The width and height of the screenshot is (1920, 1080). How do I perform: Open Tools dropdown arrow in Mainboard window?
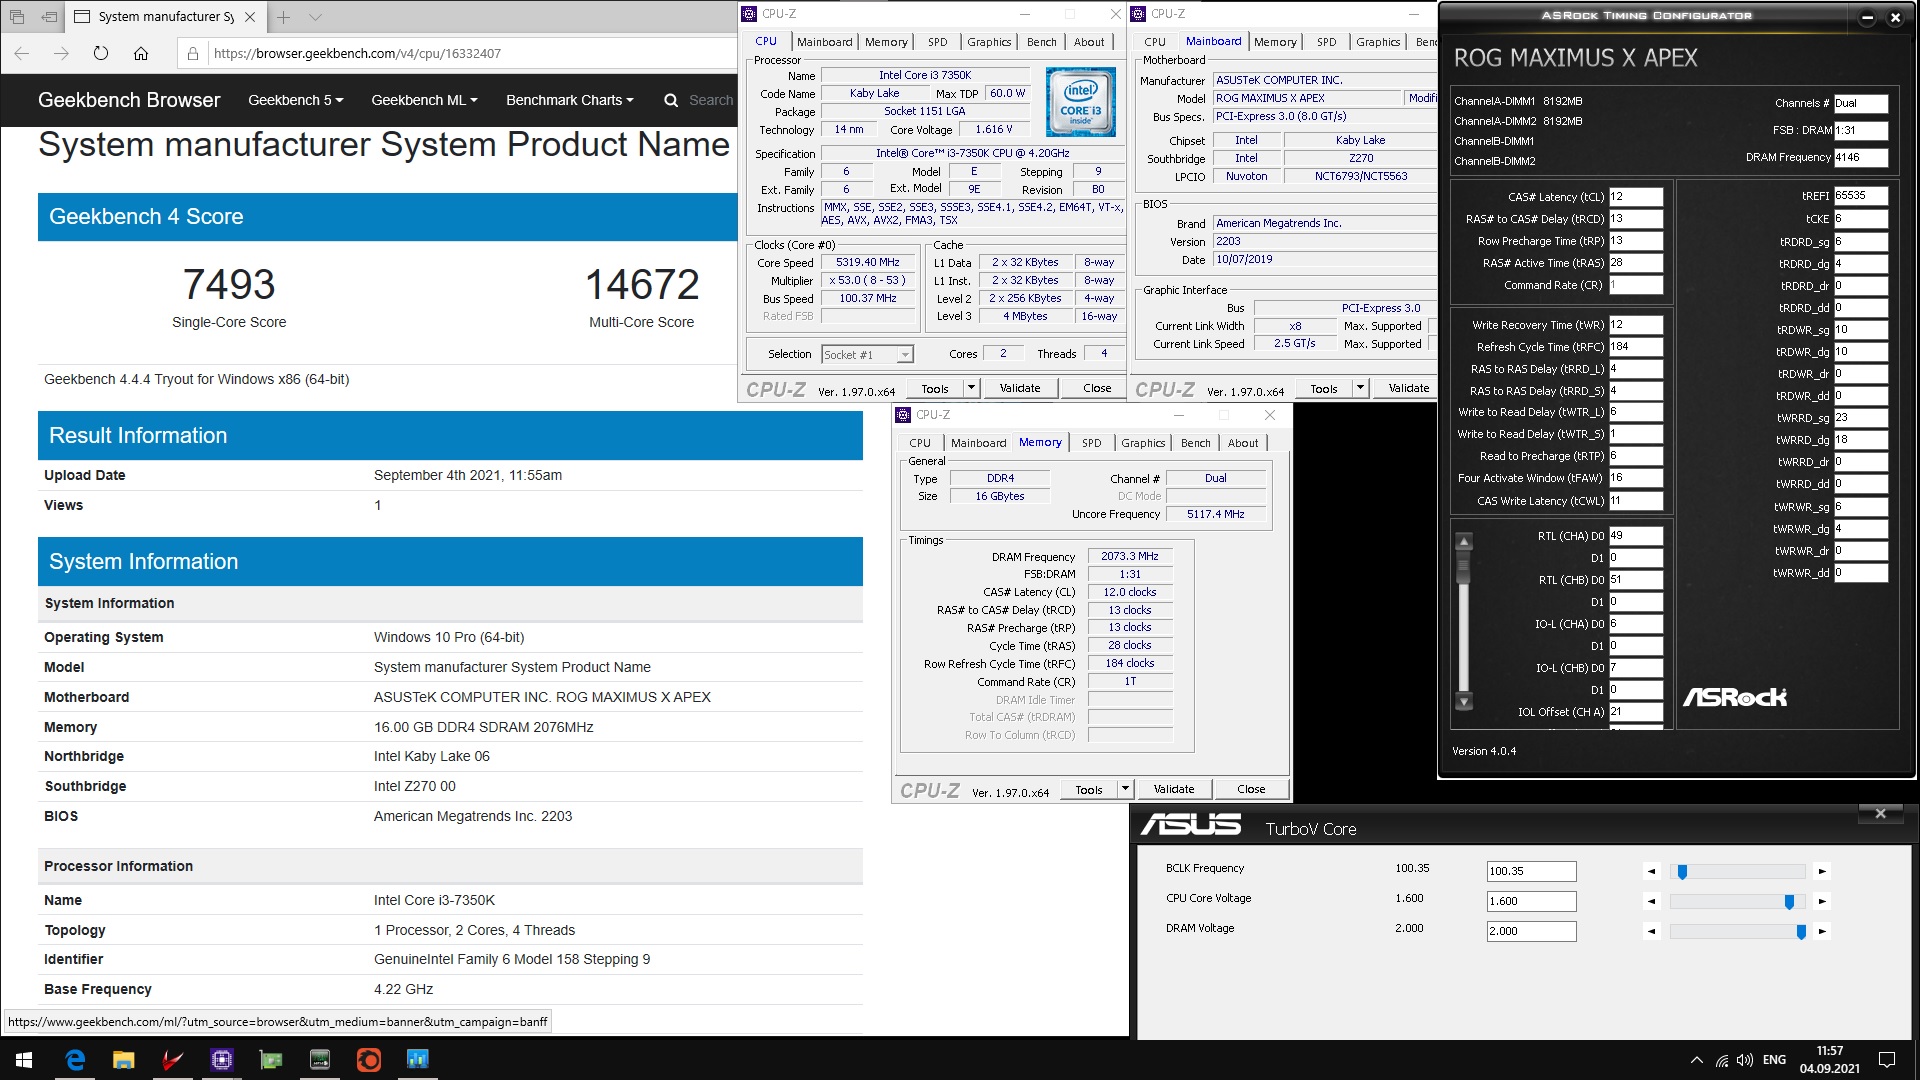point(1360,388)
